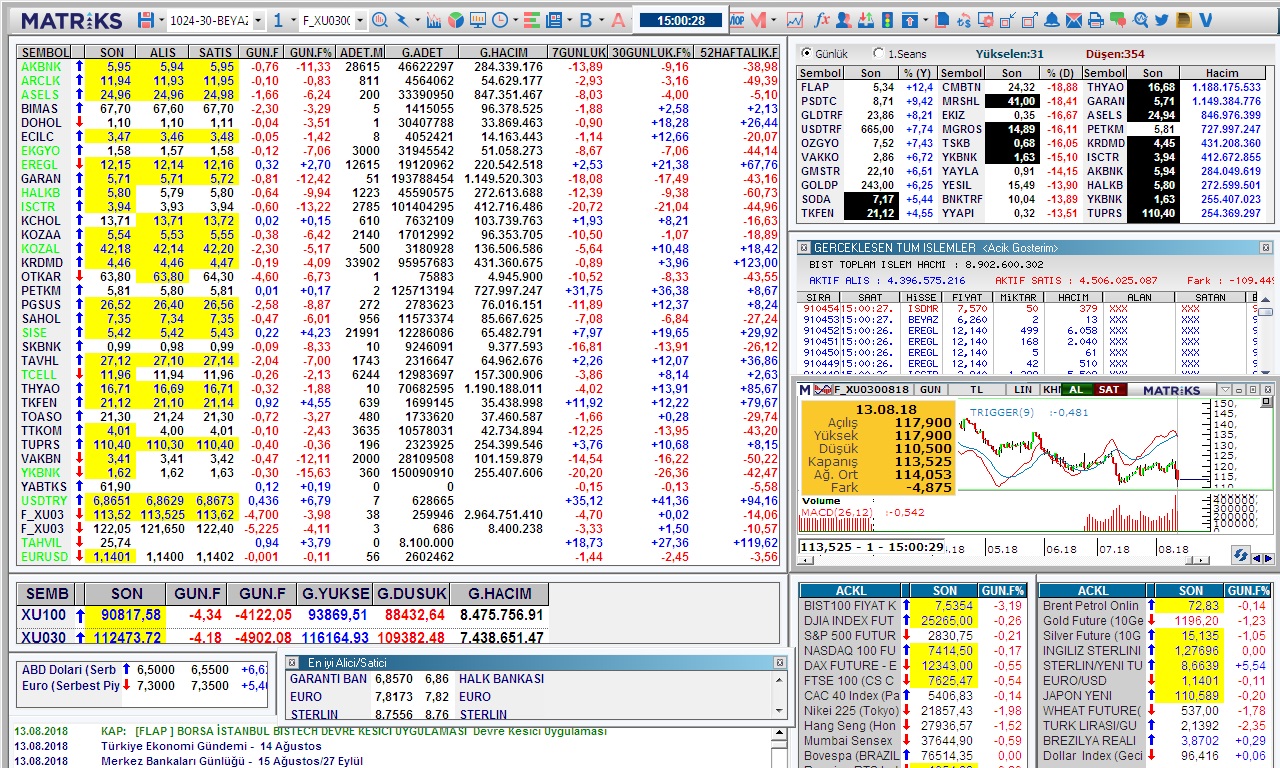Click the traffic light toolbar icon
1280x768 pixels.
(x=886, y=20)
